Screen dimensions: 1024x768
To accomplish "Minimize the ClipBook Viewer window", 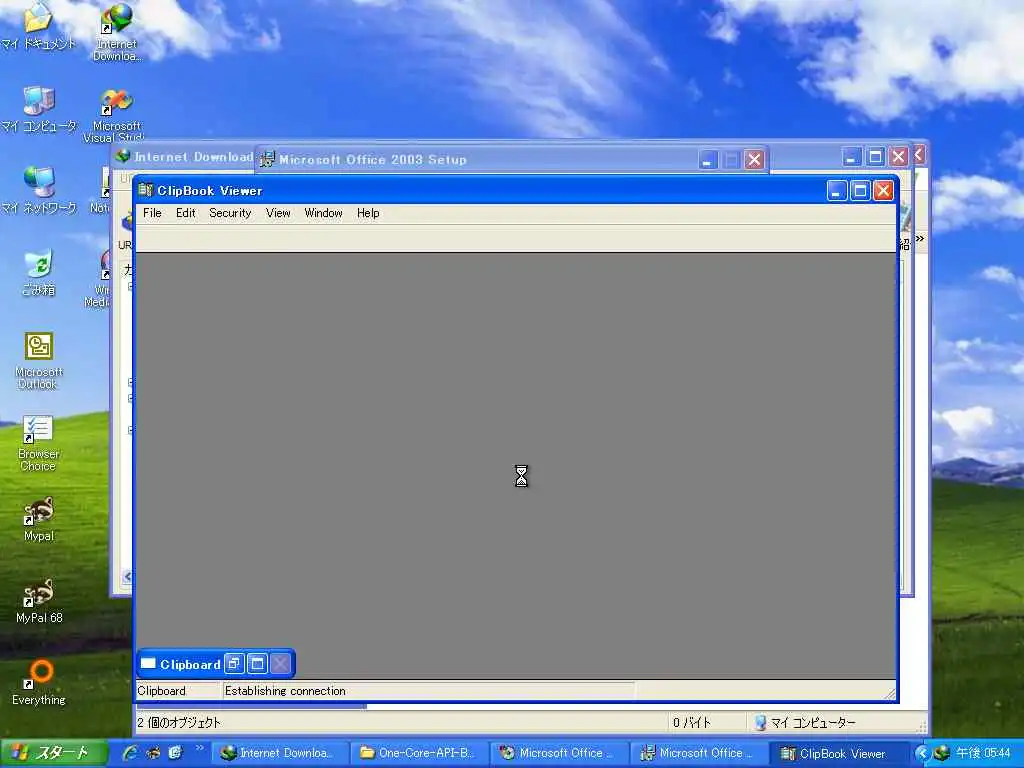I will [837, 191].
